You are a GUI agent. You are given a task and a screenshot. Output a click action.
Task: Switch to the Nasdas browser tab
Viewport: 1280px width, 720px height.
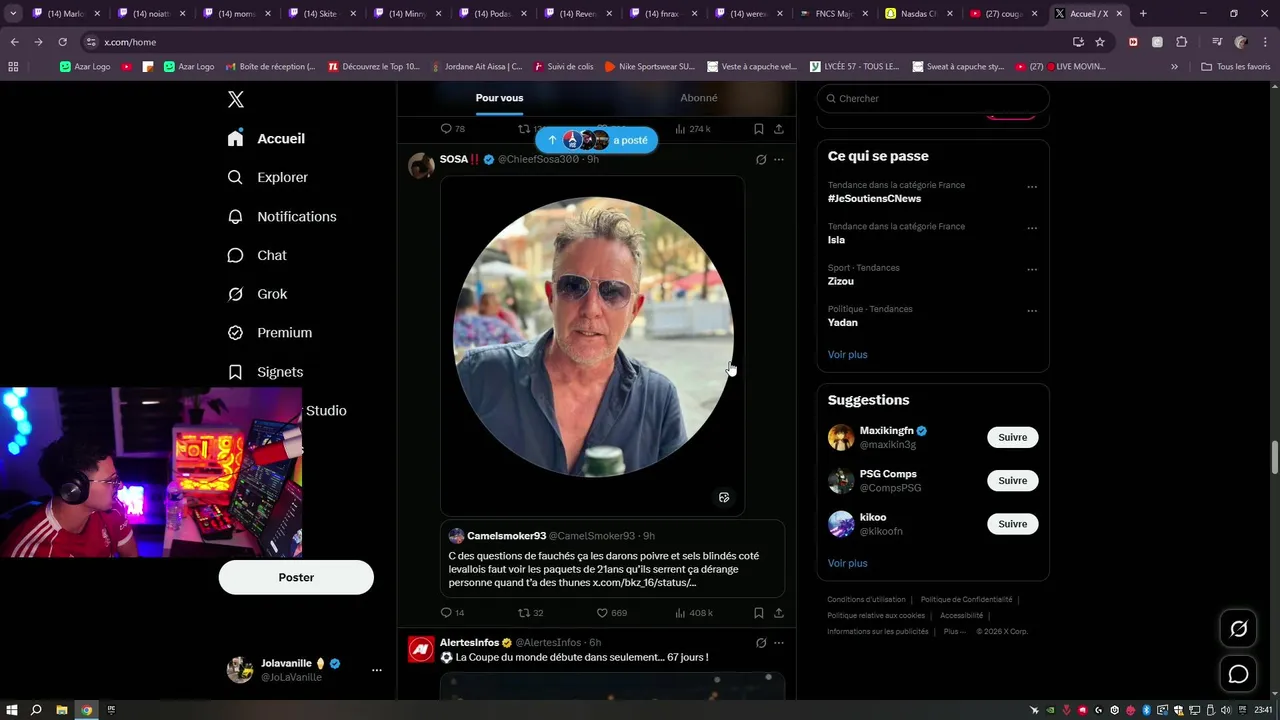click(919, 14)
